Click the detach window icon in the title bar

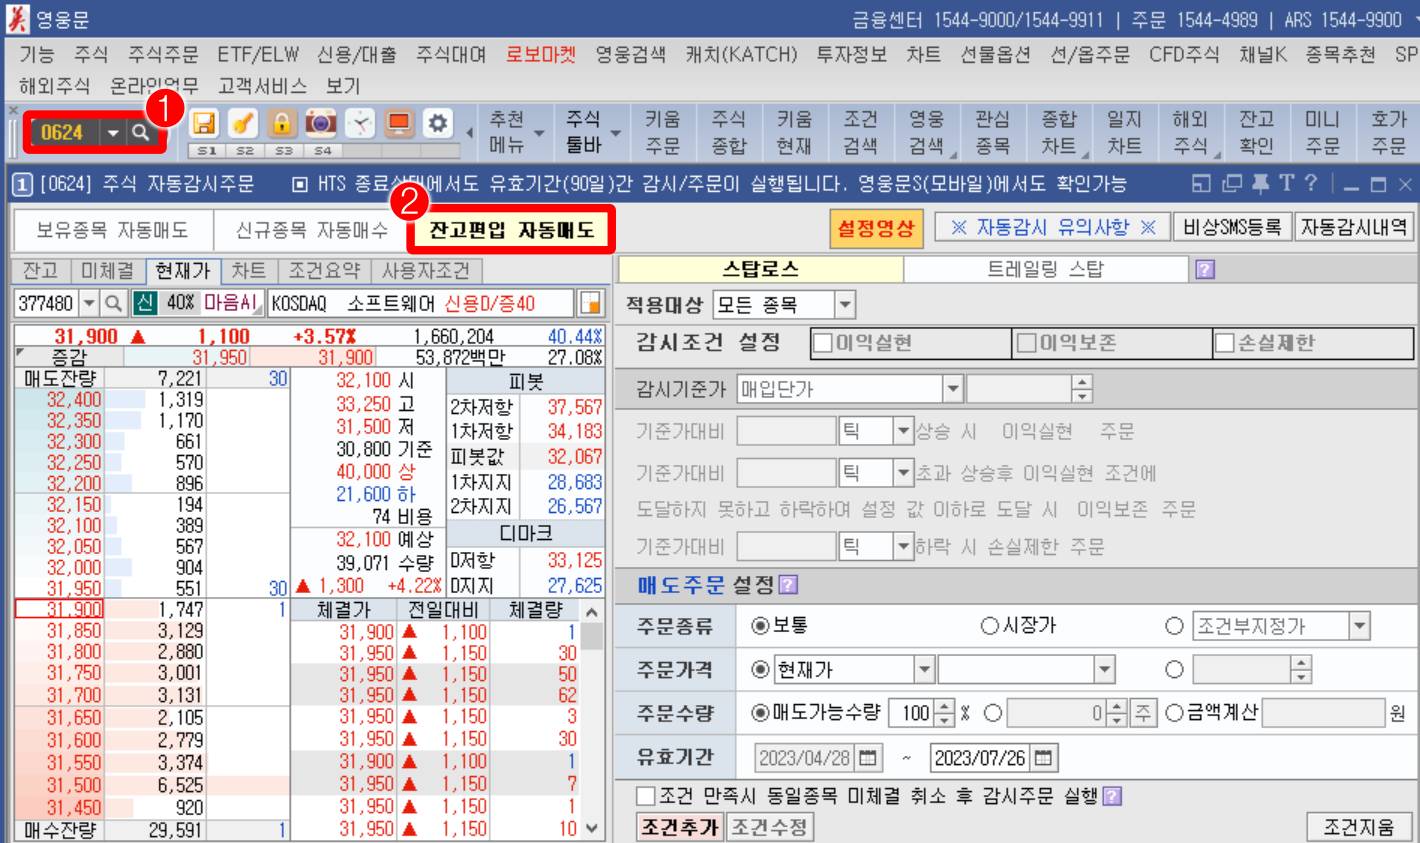(x=1202, y=184)
